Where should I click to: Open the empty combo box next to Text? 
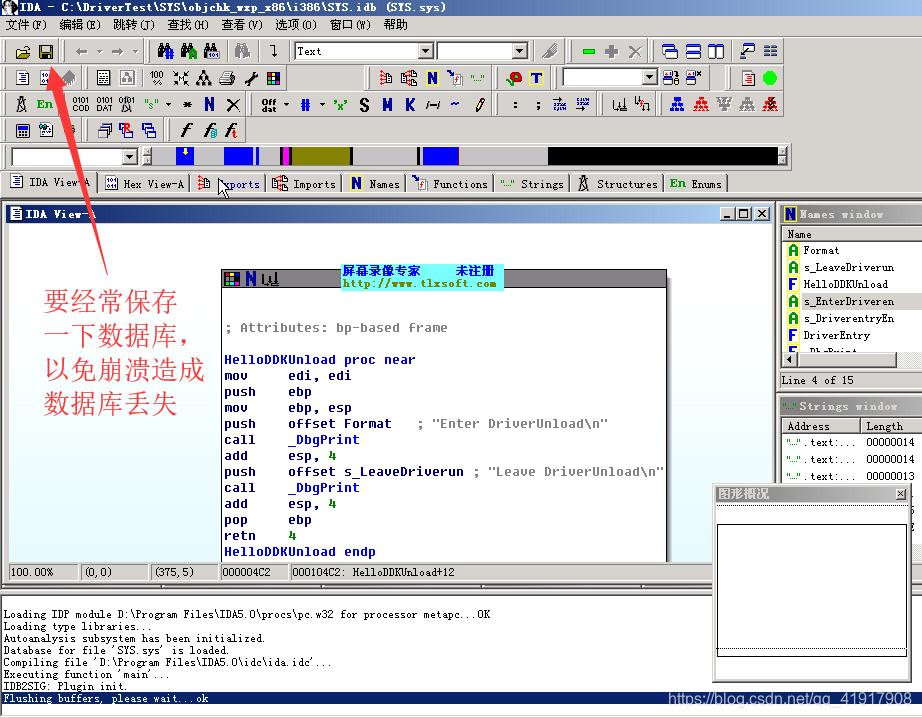pos(520,51)
